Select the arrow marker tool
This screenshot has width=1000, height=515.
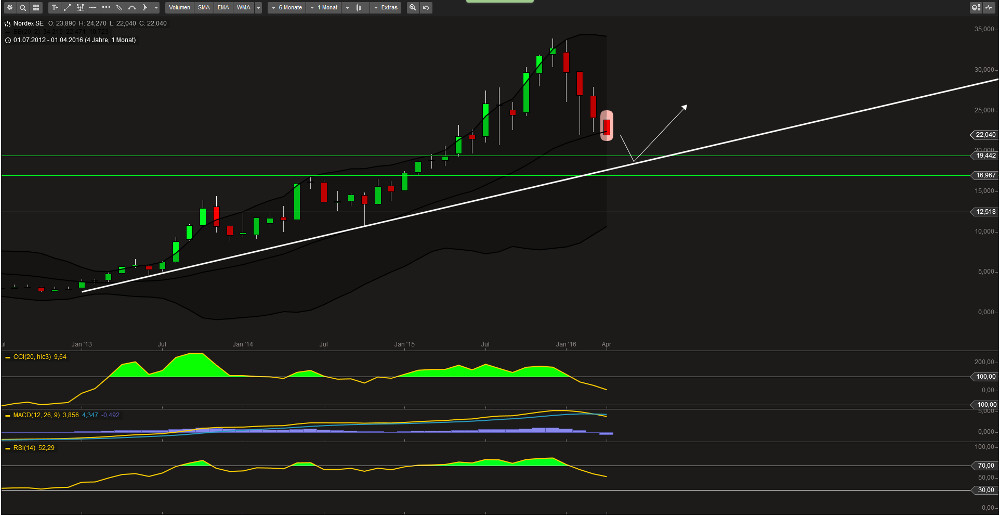145,8
